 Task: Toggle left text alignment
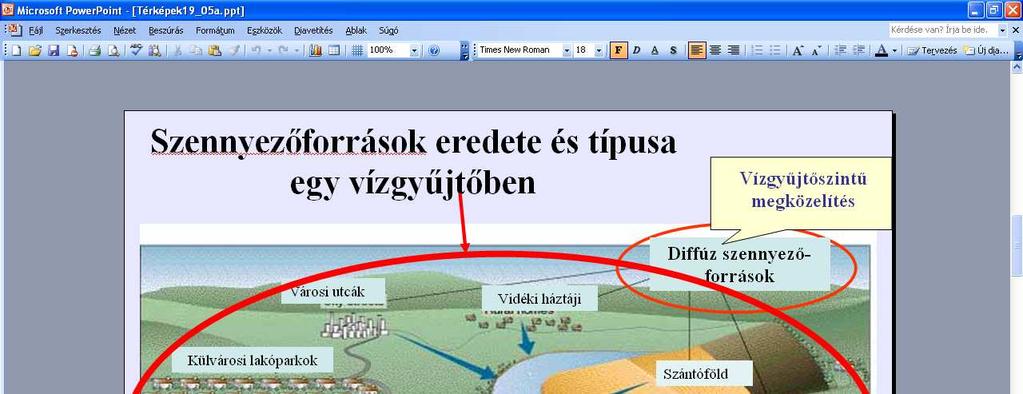coord(697,50)
